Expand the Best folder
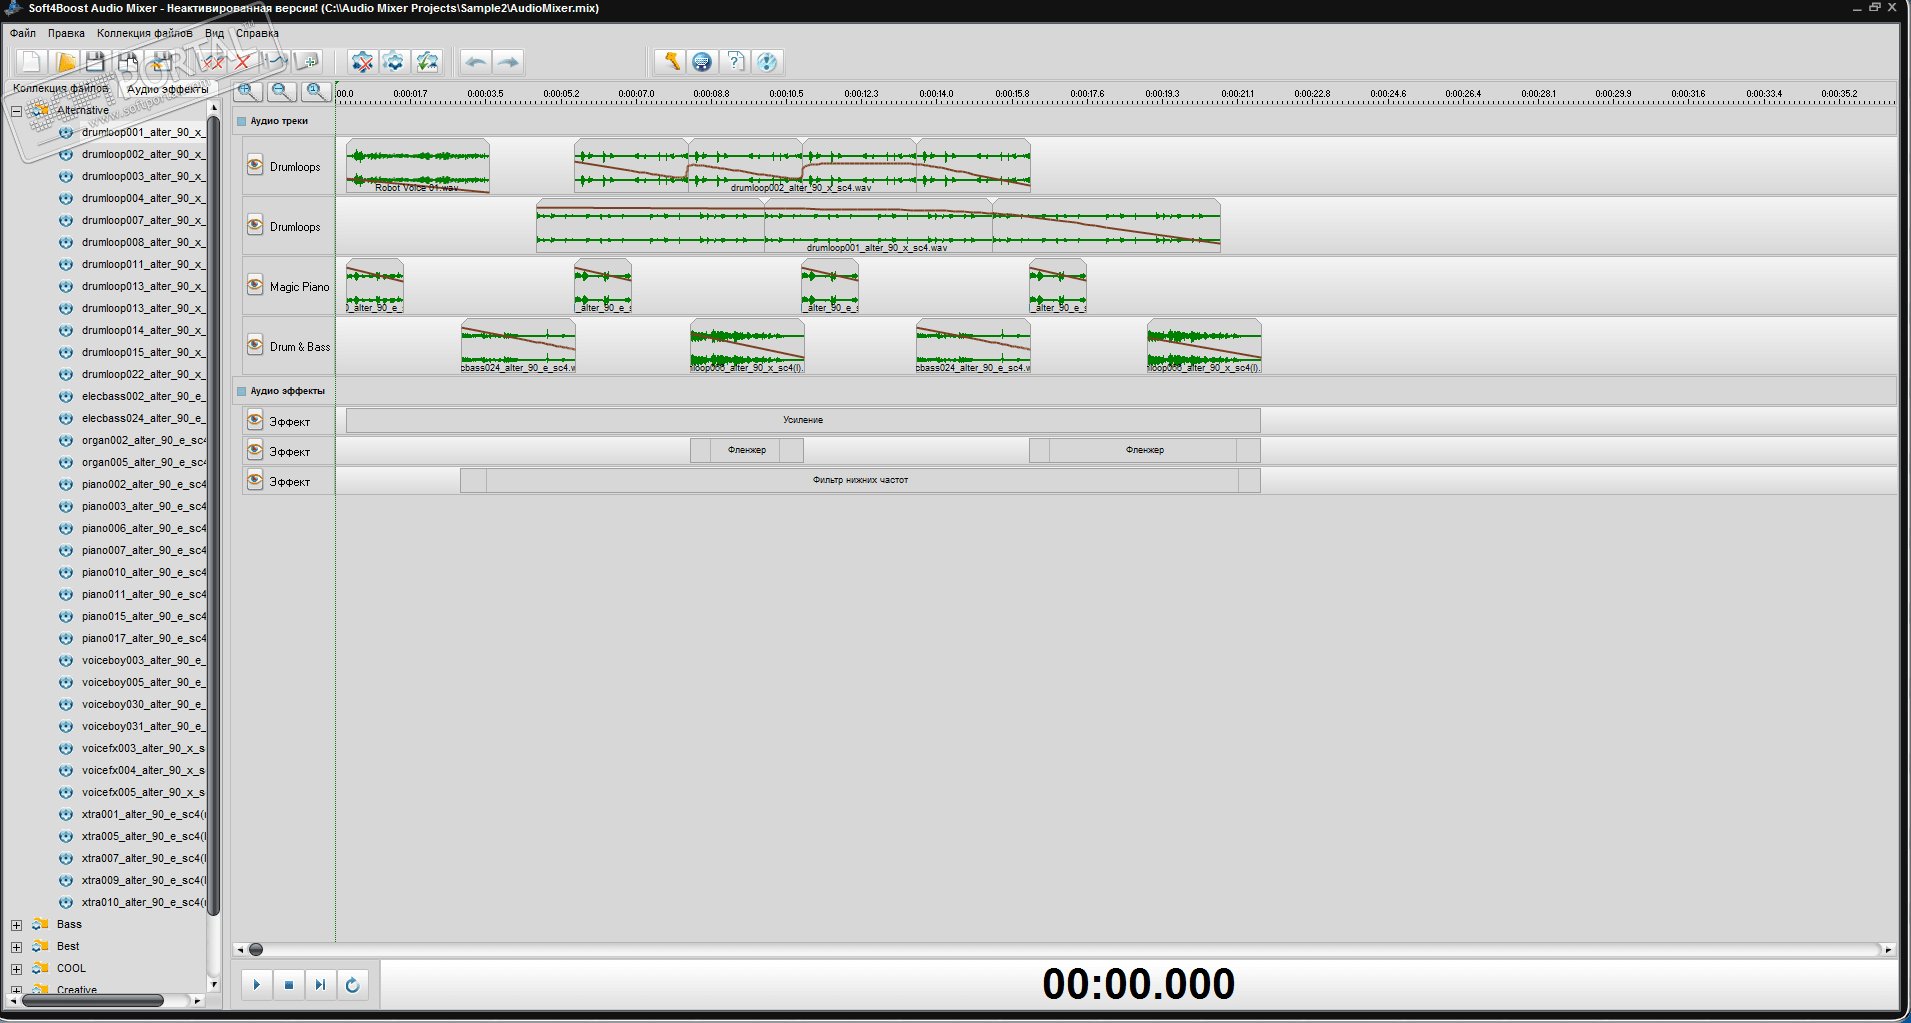Screen dimensions: 1911x1023 16,947
